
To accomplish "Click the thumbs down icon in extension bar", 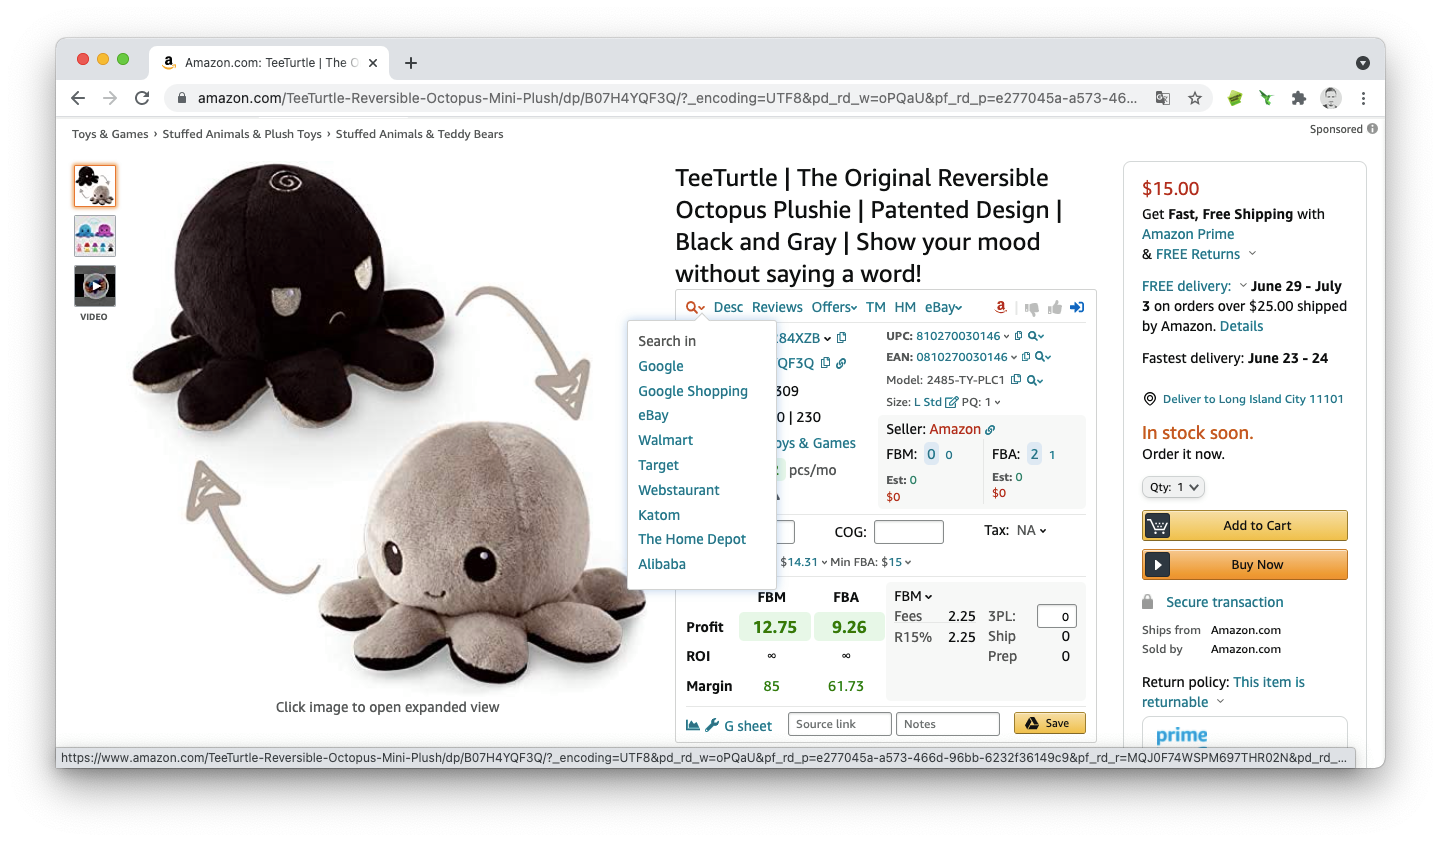I will pyautogui.click(x=1031, y=308).
